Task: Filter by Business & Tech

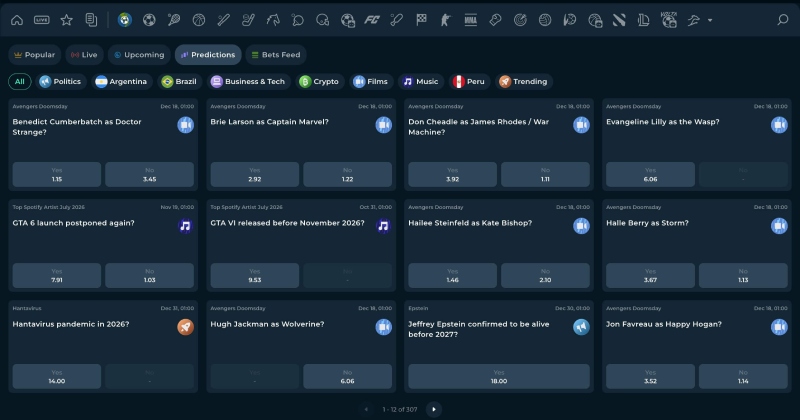Action: coord(248,82)
